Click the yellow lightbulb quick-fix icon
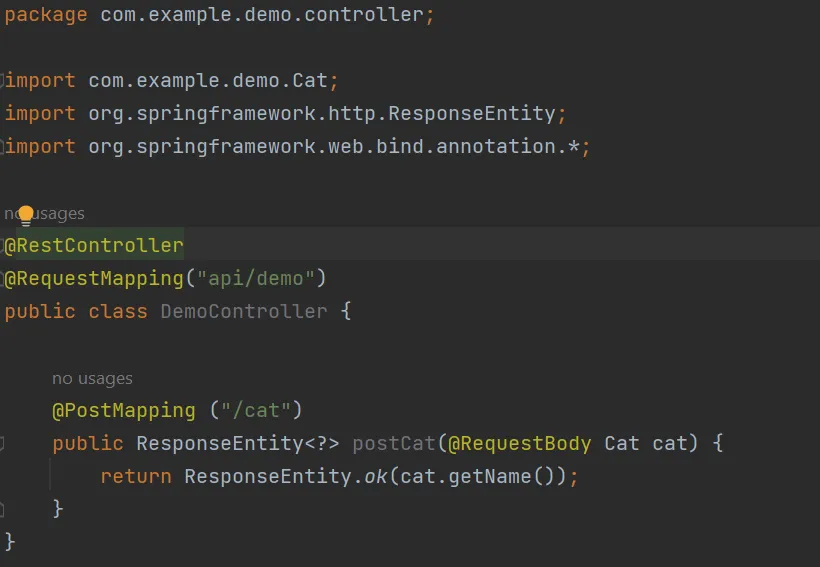 point(26,214)
